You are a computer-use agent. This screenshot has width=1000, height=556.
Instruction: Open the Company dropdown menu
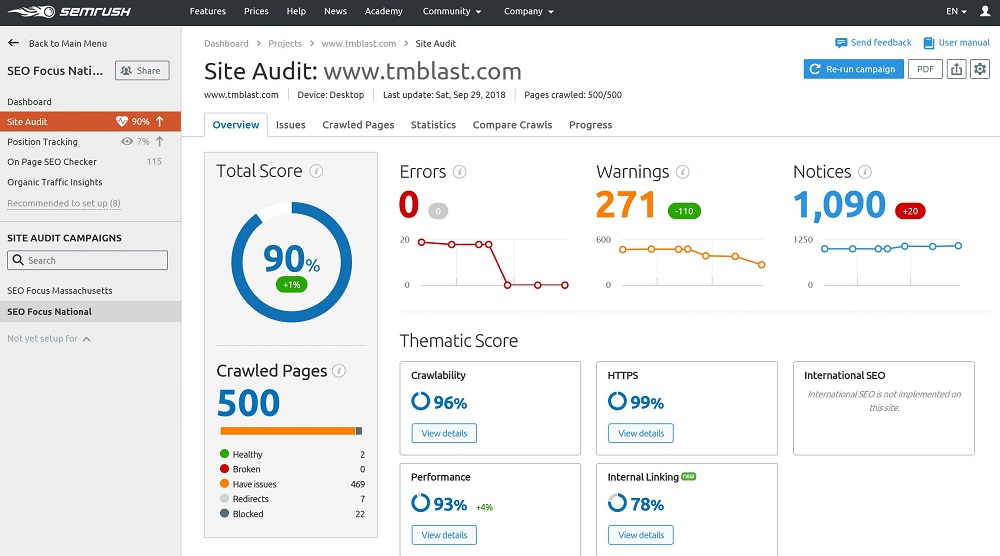pyautogui.click(x=529, y=11)
